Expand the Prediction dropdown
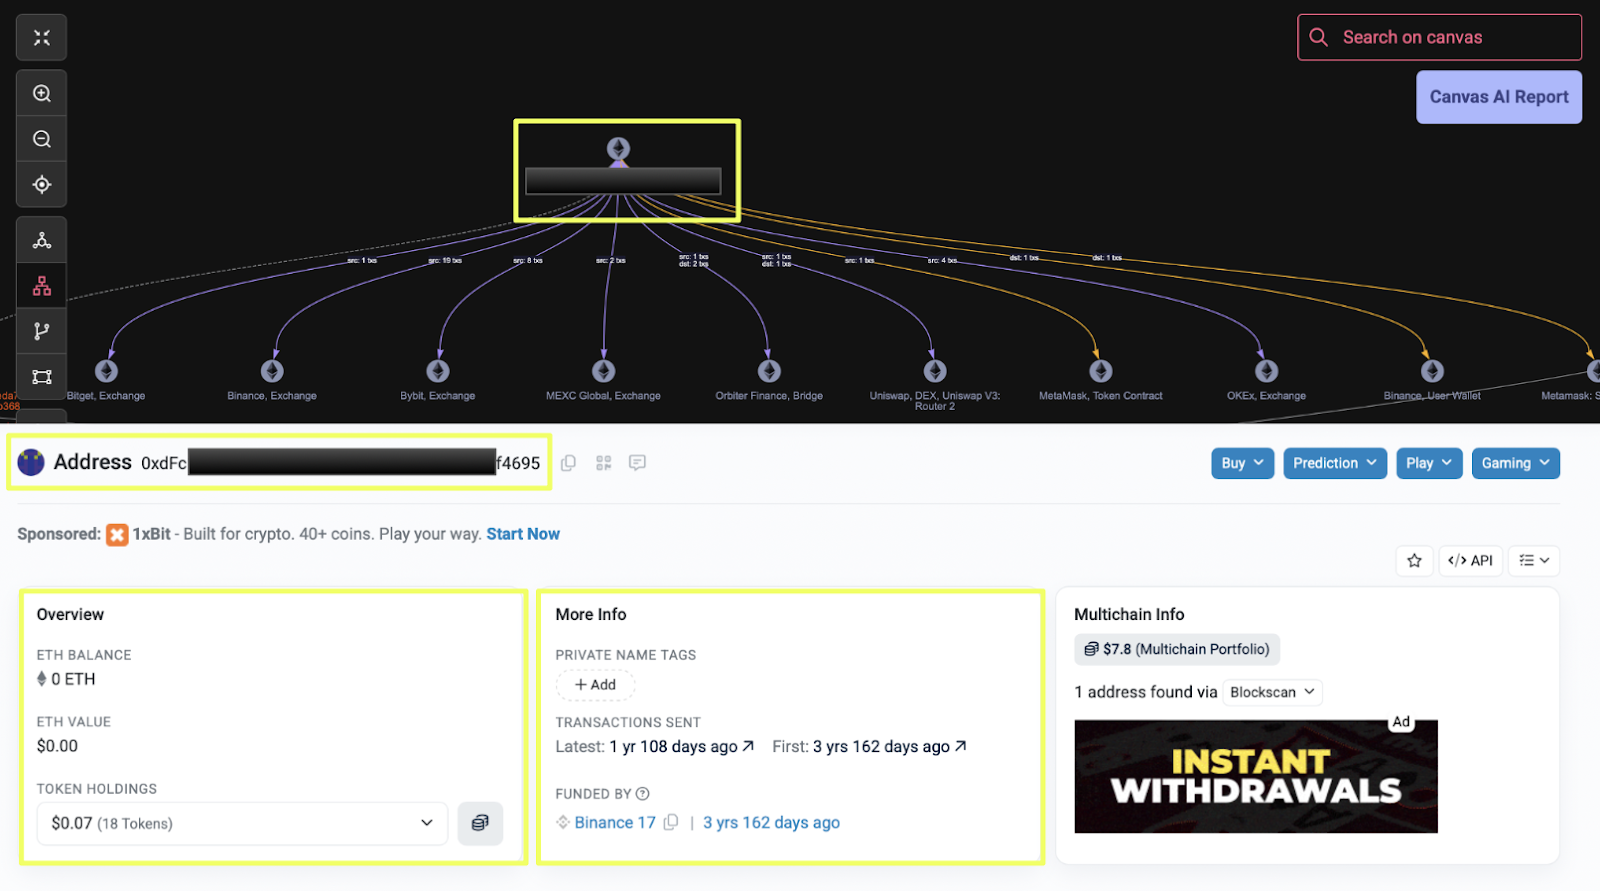Screen dimensions: 1600x891 (1335, 463)
